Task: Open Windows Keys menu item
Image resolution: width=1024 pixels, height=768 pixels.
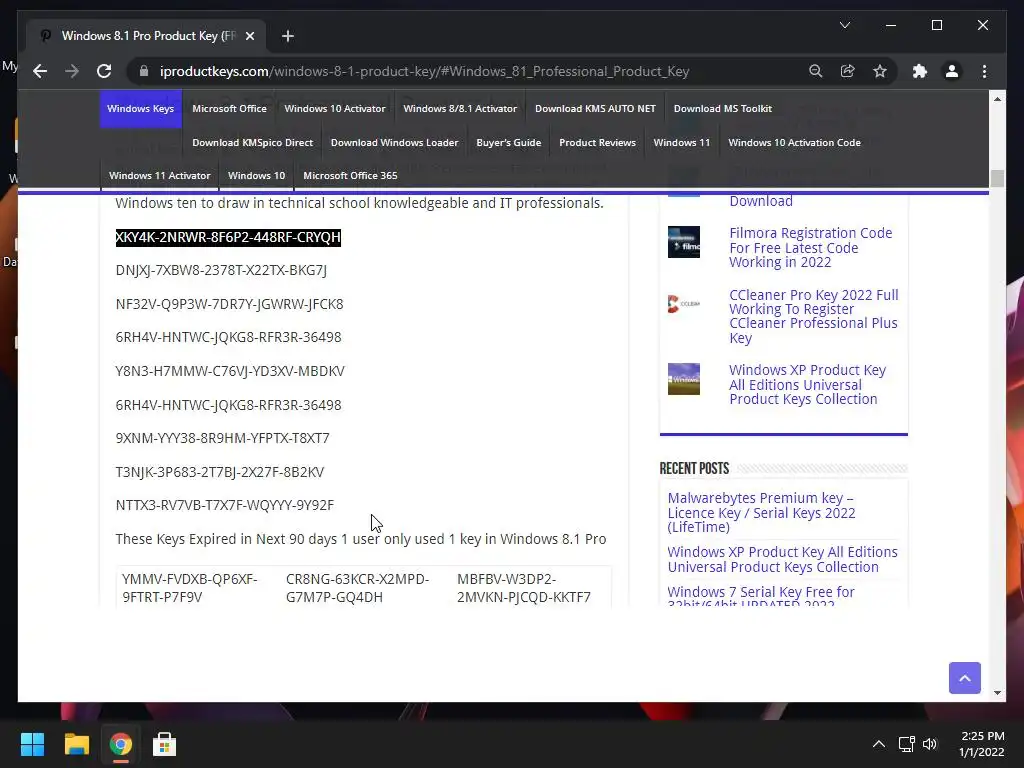Action: click(x=140, y=108)
